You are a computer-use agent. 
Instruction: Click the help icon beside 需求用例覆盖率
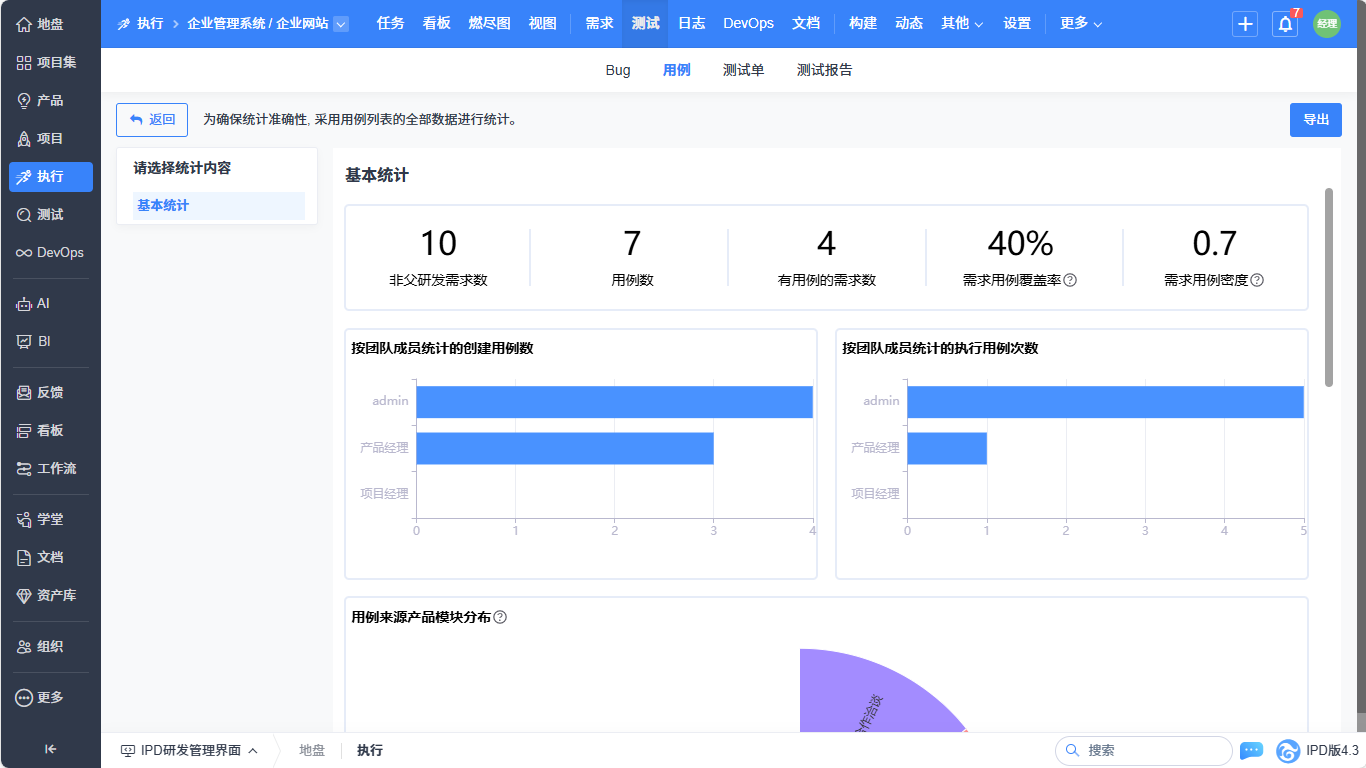[1070, 280]
